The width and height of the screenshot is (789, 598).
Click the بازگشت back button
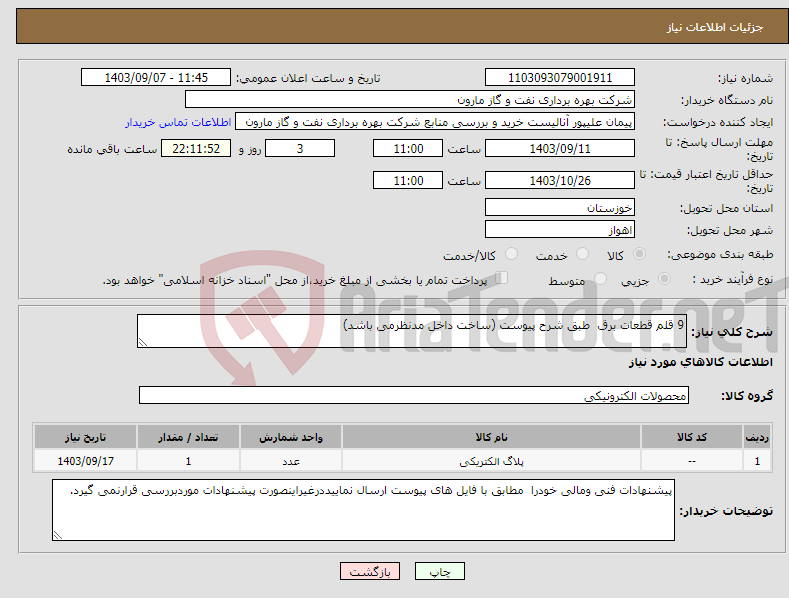point(370,571)
